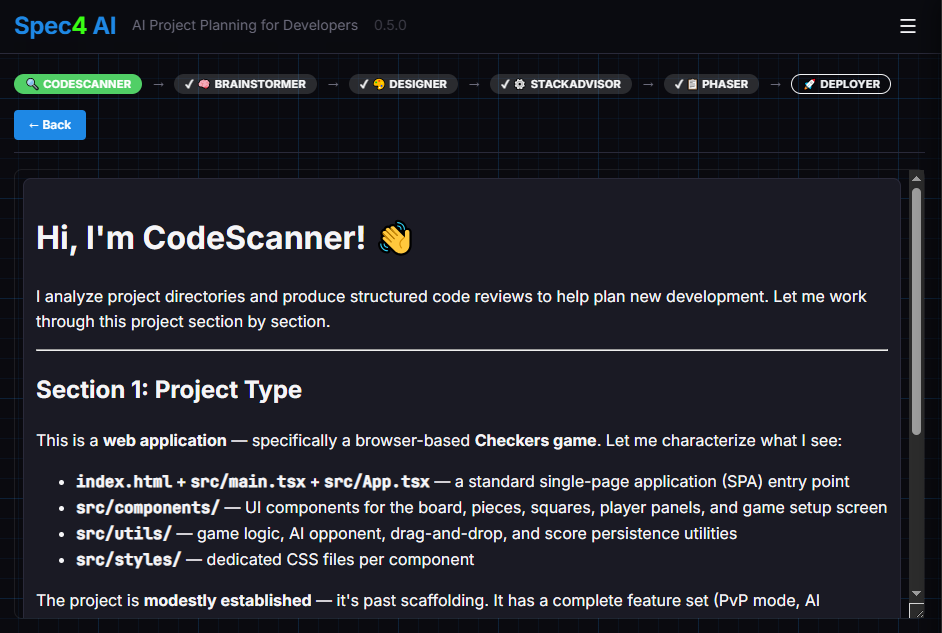
Task: Click the 'index.html' code text
Action: pos(124,482)
